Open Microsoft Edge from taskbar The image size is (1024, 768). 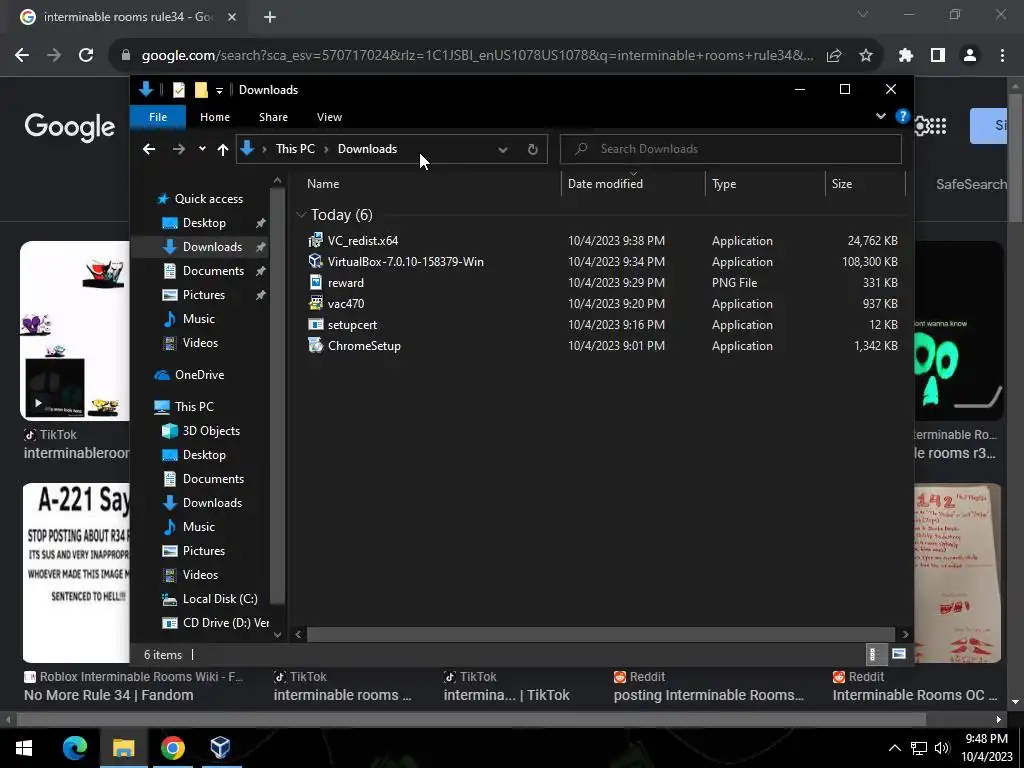74,747
